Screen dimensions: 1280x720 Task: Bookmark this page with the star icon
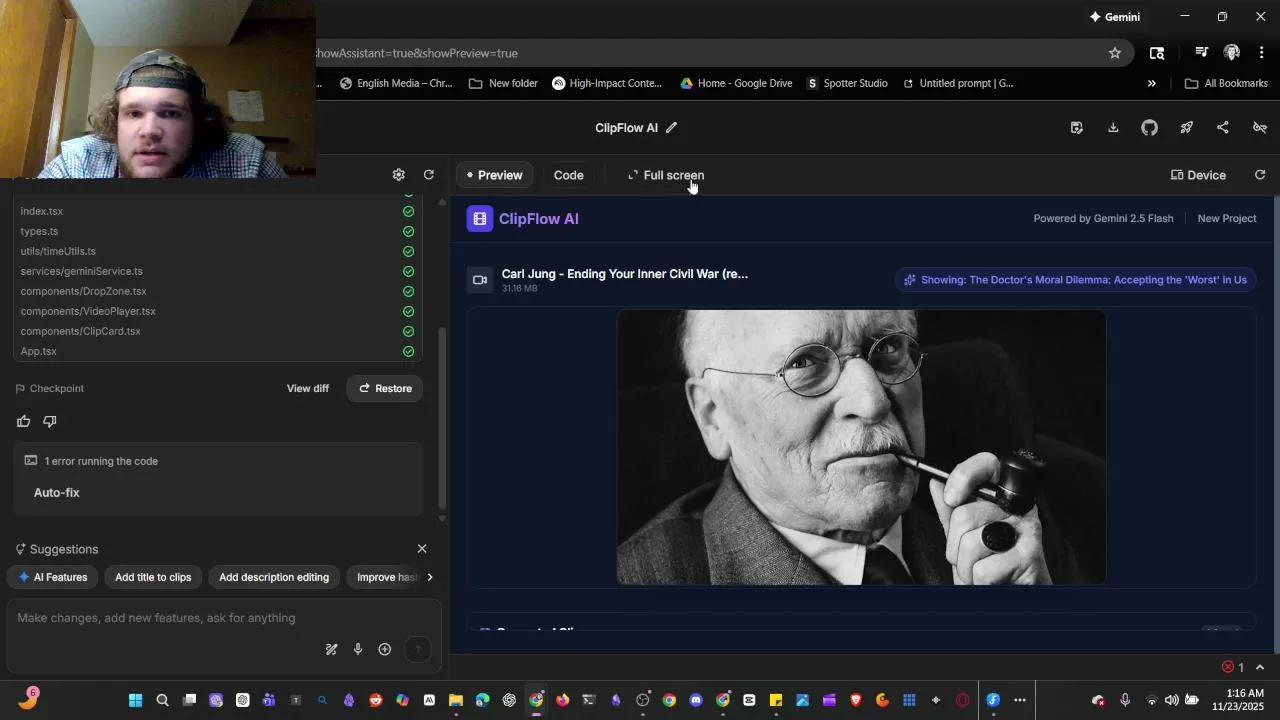[x=1115, y=53]
